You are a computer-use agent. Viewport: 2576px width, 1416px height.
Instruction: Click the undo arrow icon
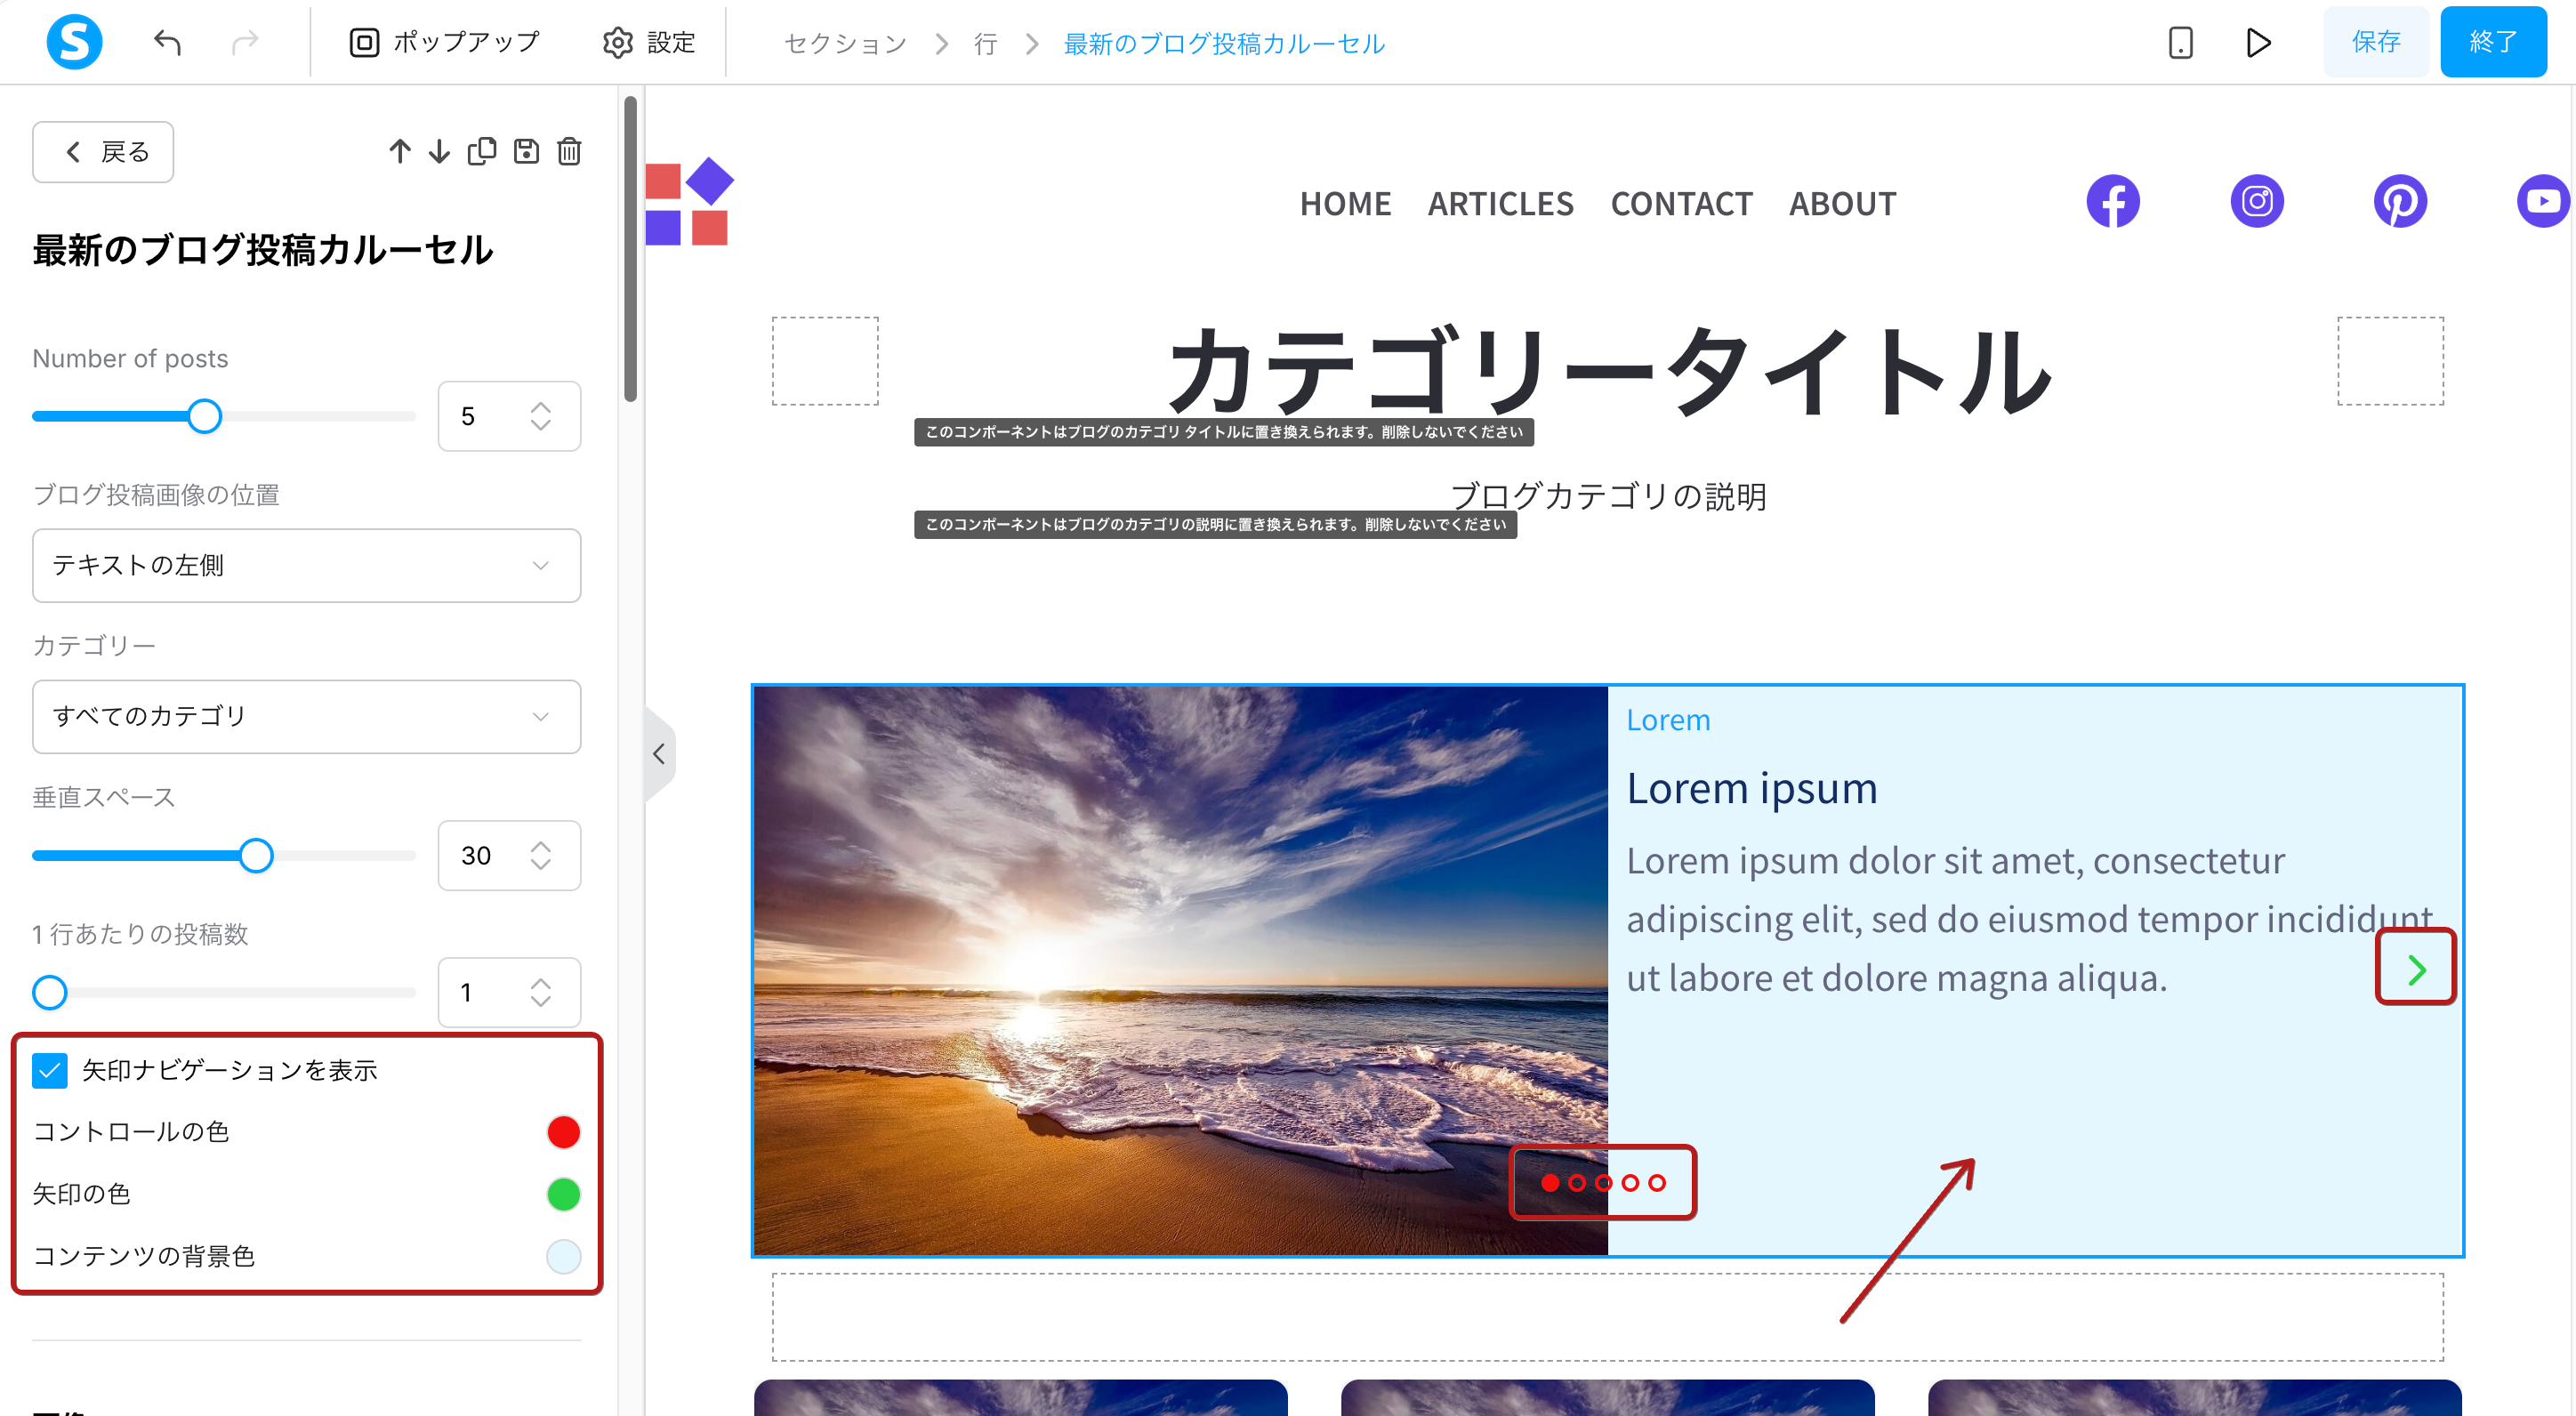[x=167, y=42]
